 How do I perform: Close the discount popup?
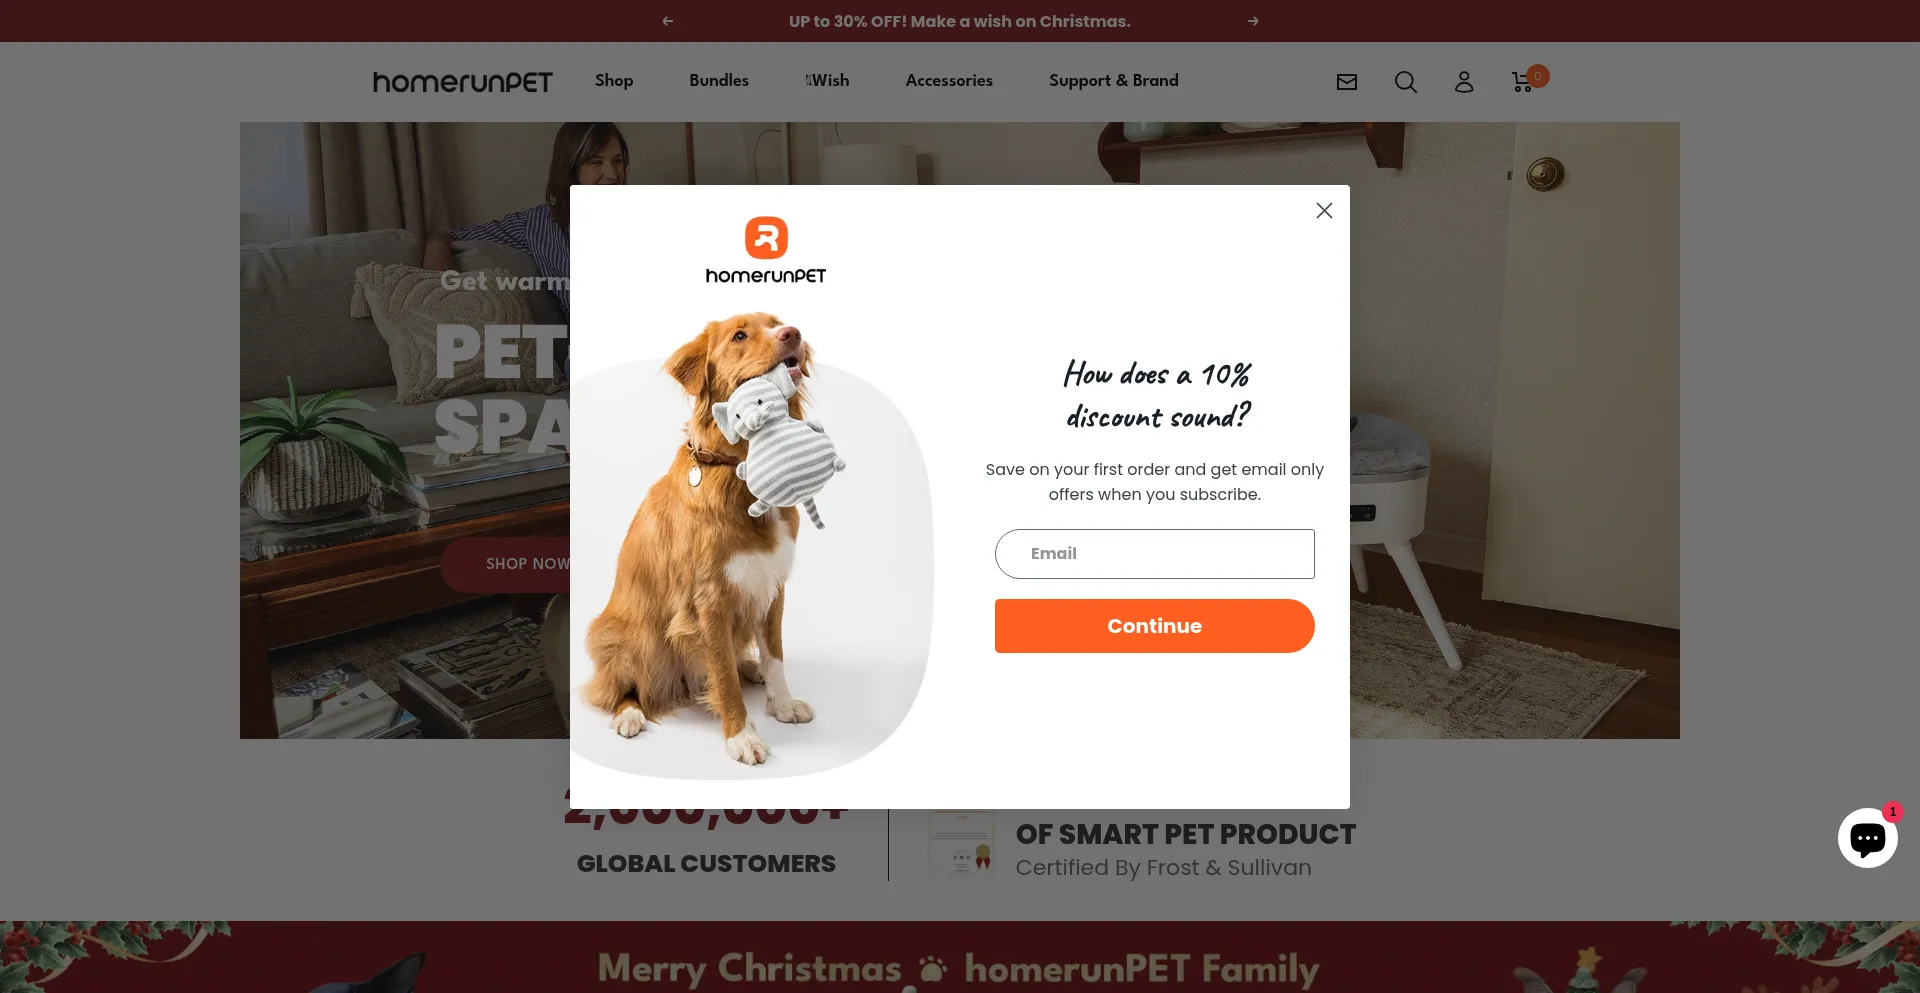(x=1324, y=210)
